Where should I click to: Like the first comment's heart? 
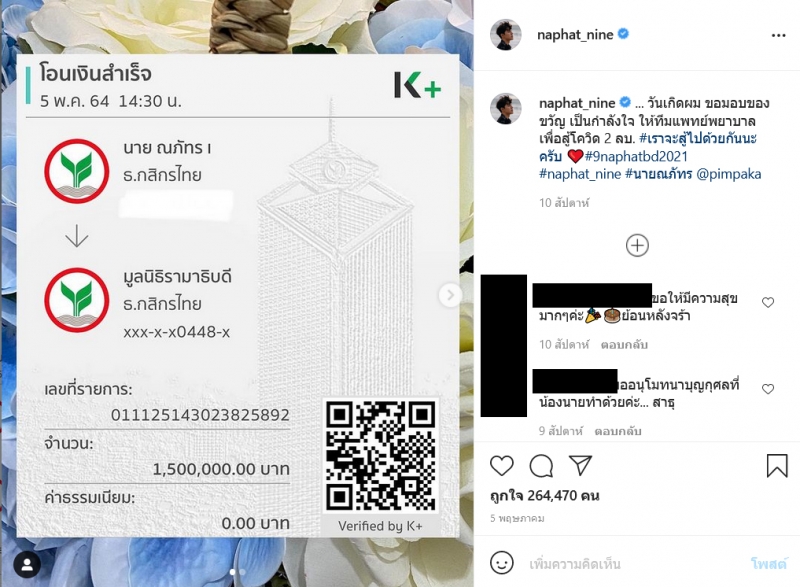tap(768, 302)
